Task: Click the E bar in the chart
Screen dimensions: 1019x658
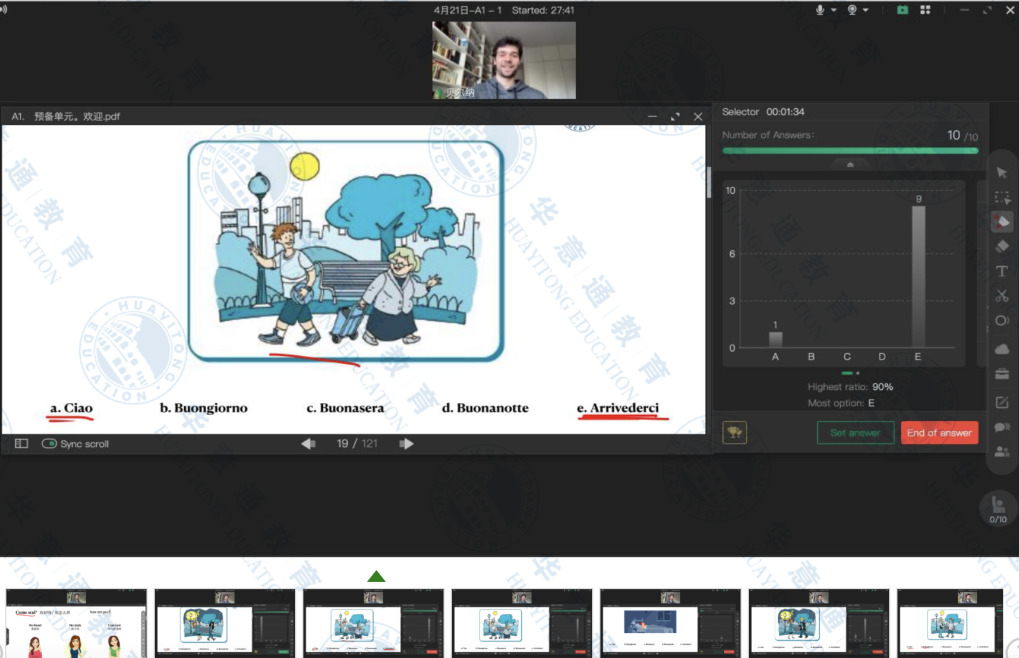Action: [918, 277]
